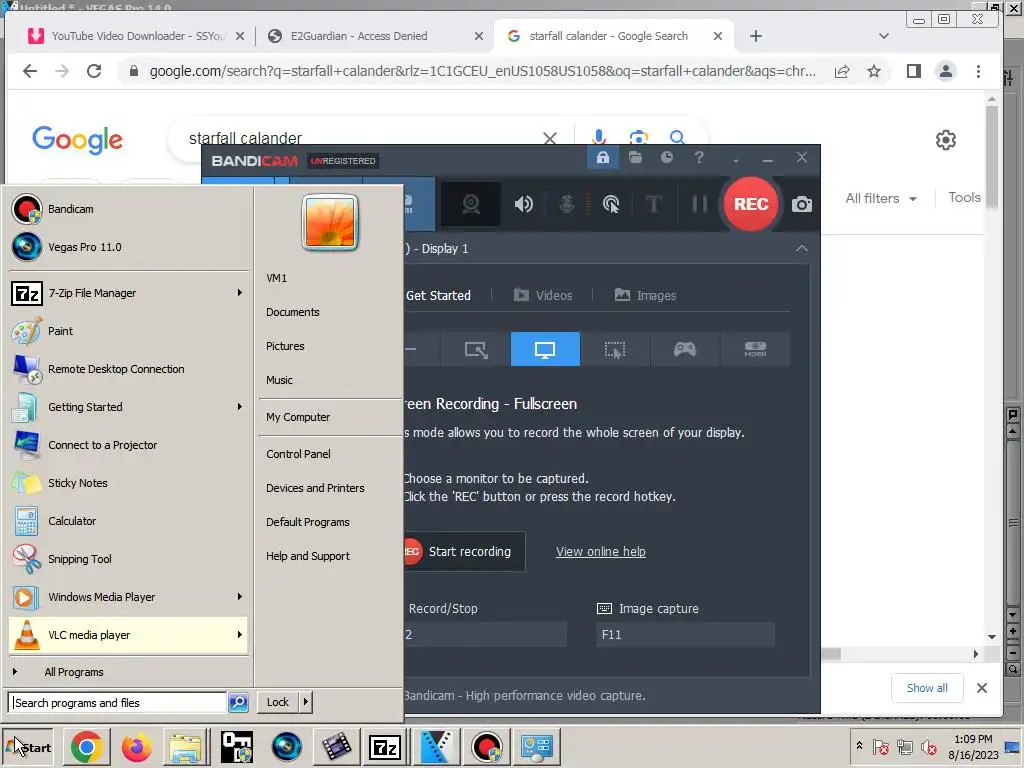This screenshot has height=768, width=1024.
Task: Start Google voice search microphone
Action: tap(598, 138)
